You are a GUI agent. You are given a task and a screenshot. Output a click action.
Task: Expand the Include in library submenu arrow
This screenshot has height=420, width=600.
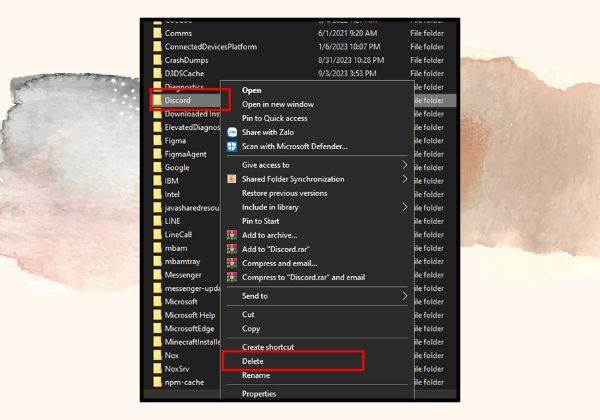[x=404, y=207]
